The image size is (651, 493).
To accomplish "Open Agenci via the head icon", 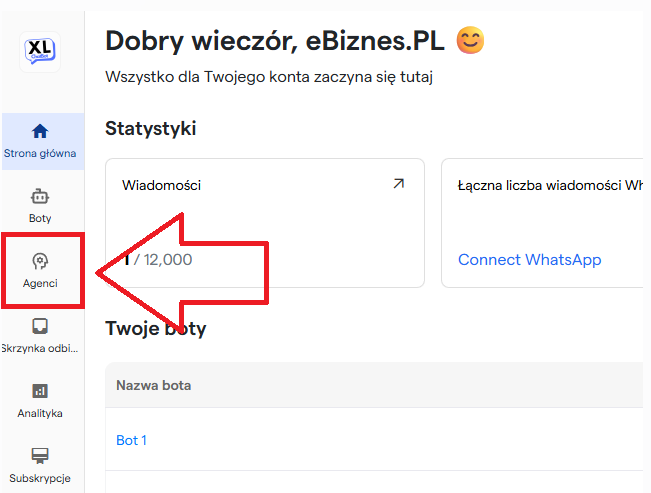I will click(40, 261).
